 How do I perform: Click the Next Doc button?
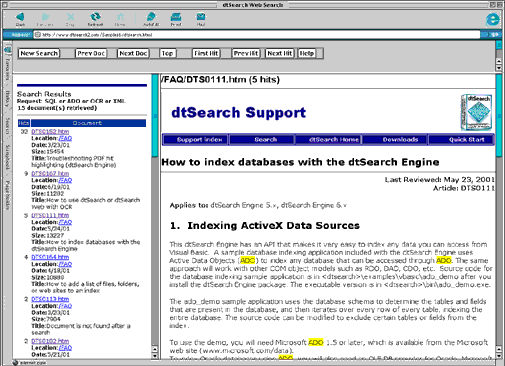[x=133, y=53]
